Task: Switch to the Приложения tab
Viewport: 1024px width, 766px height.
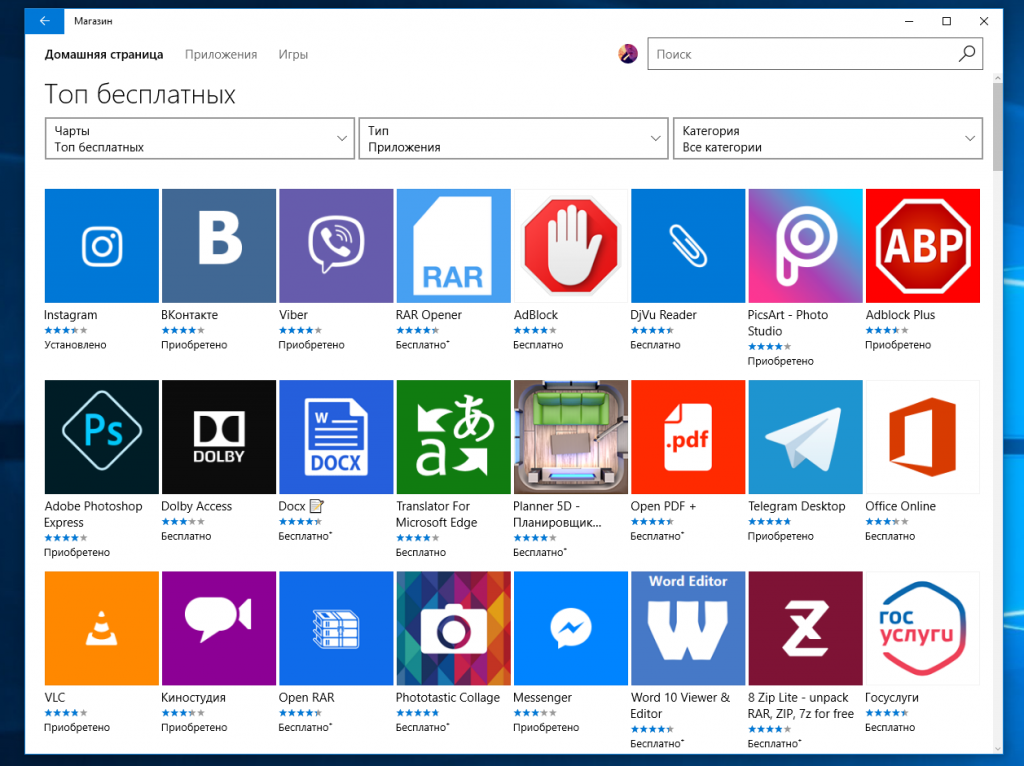Action: [x=221, y=54]
